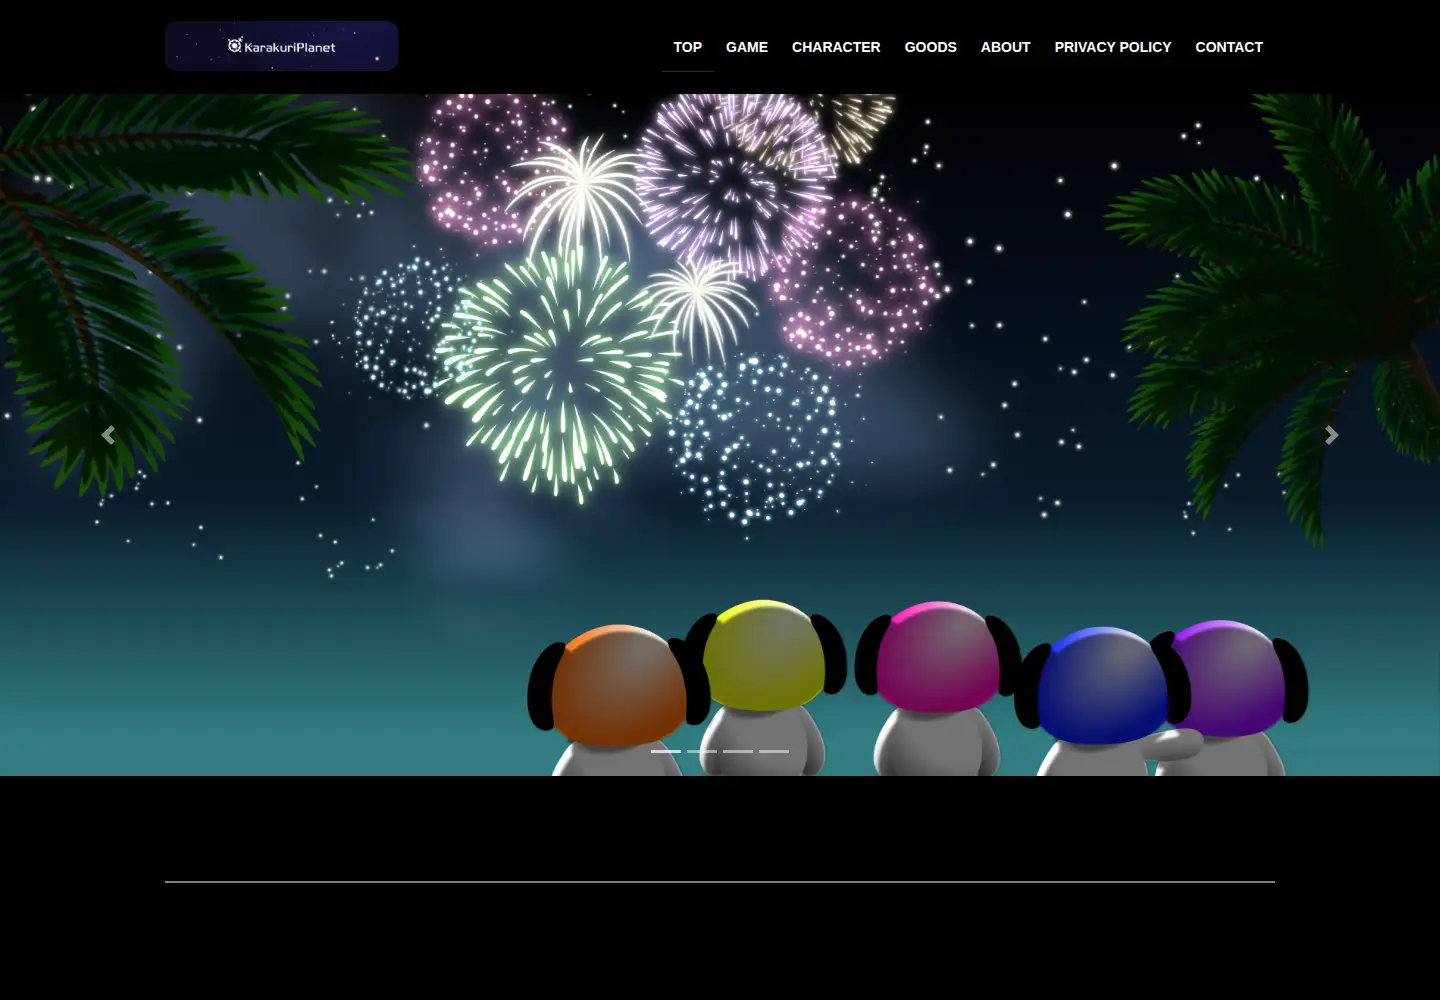Open the PRIVACY POLICY link
The width and height of the screenshot is (1440, 1000).
(x=1112, y=47)
